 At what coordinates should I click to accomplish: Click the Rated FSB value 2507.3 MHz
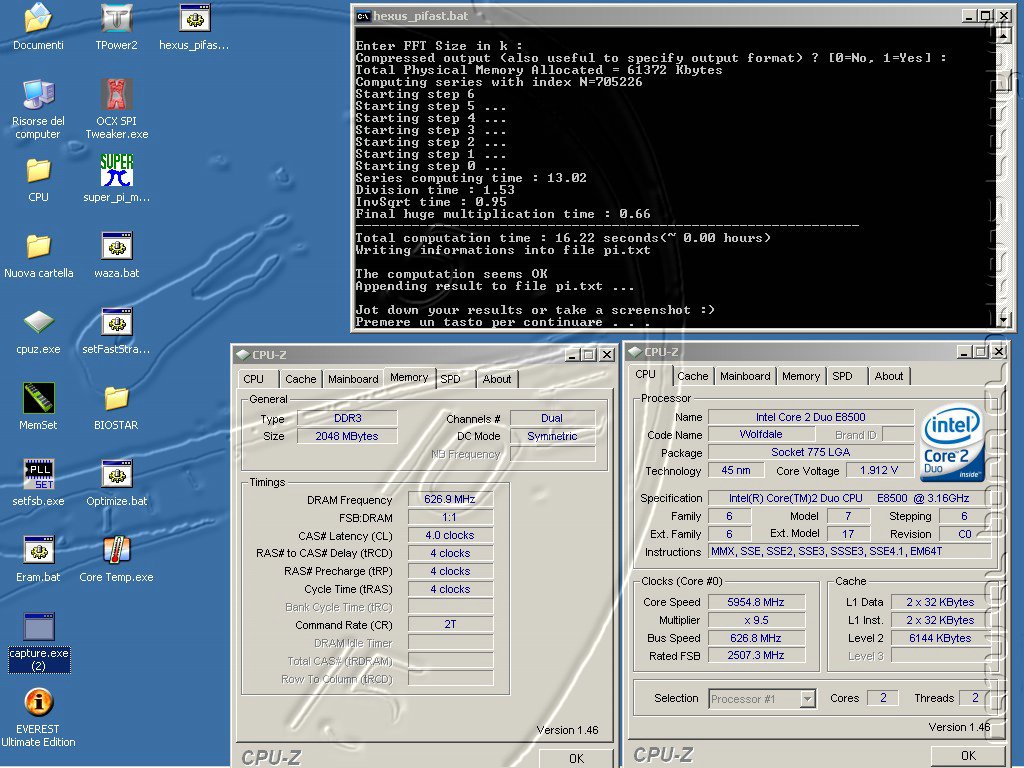click(756, 655)
